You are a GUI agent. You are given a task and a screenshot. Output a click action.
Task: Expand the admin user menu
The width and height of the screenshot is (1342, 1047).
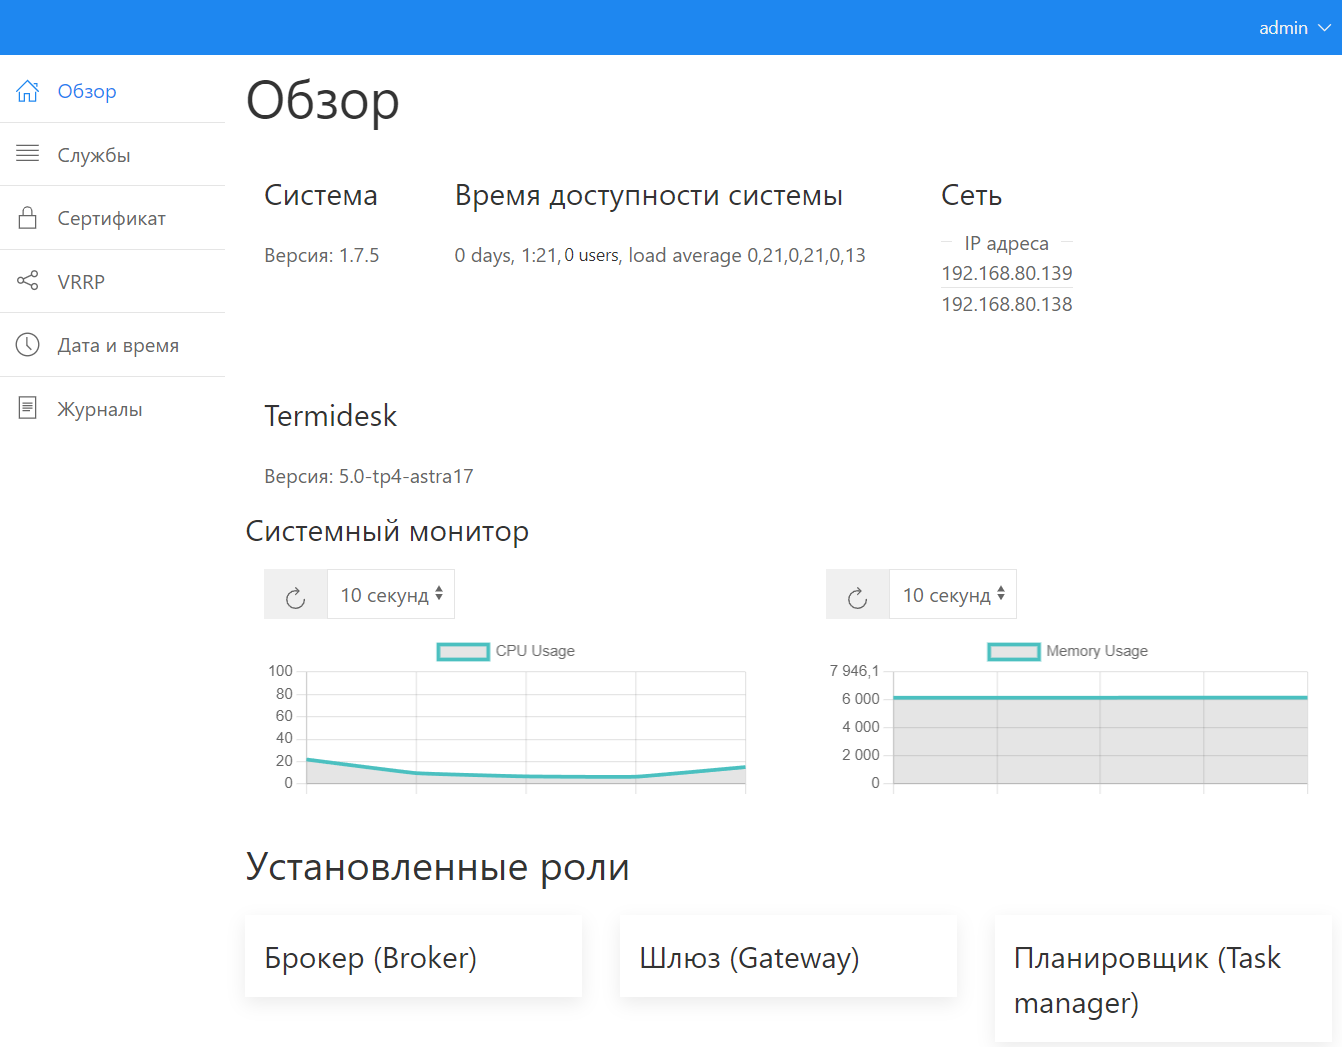click(1294, 28)
